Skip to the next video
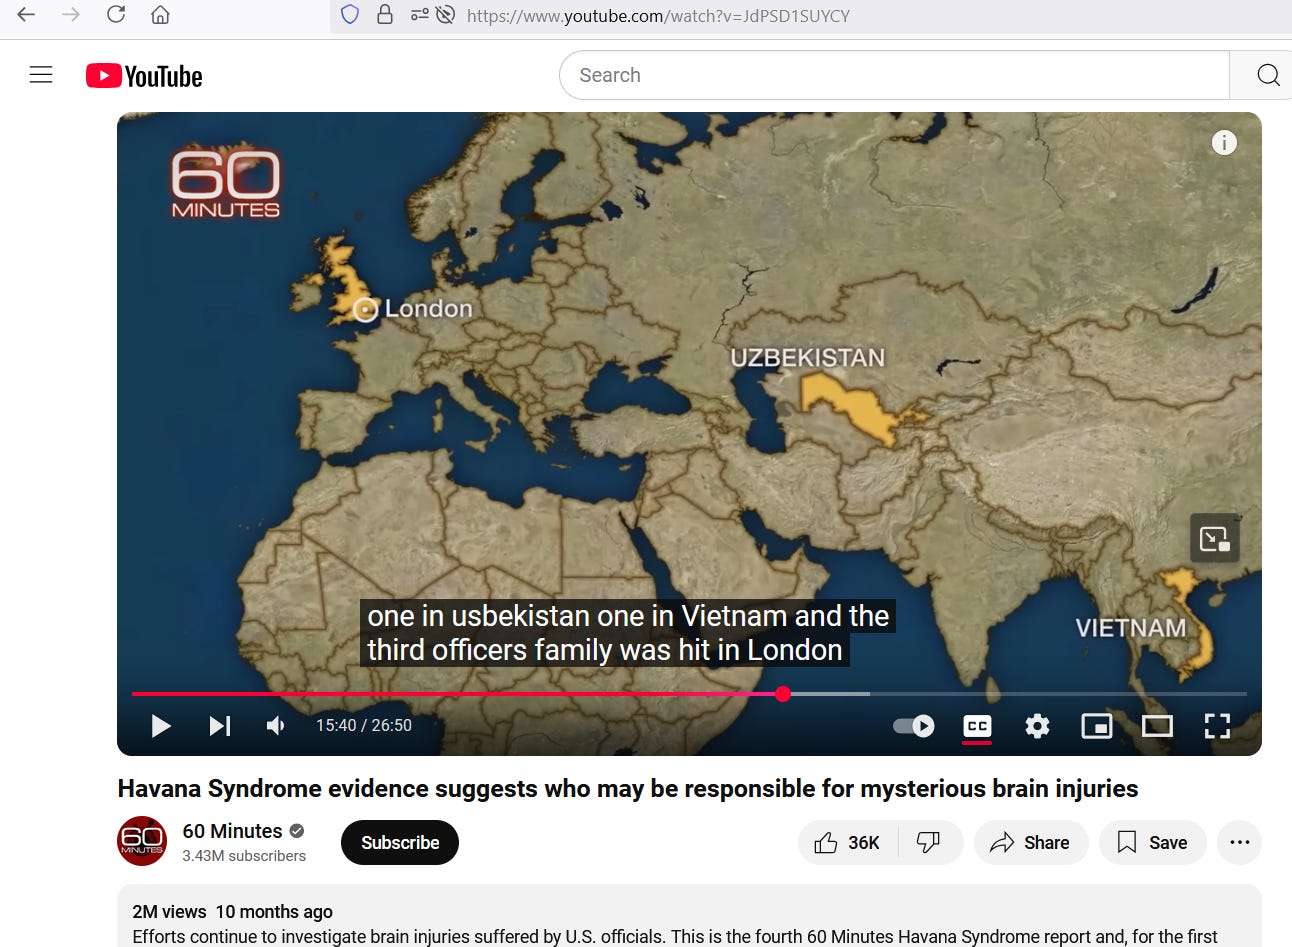This screenshot has height=947, width=1292. (x=220, y=726)
